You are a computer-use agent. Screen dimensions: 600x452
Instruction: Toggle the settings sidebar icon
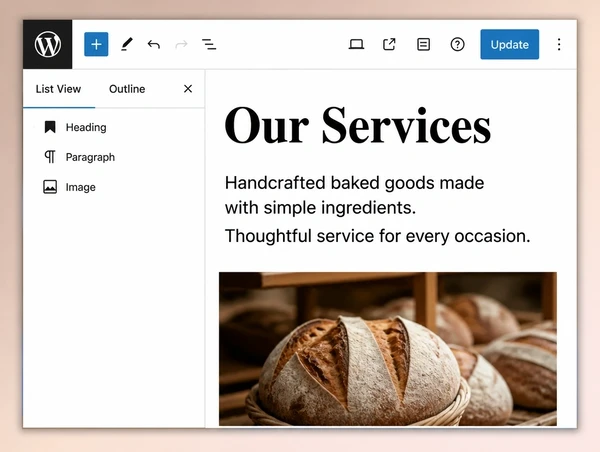pos(423,44)
